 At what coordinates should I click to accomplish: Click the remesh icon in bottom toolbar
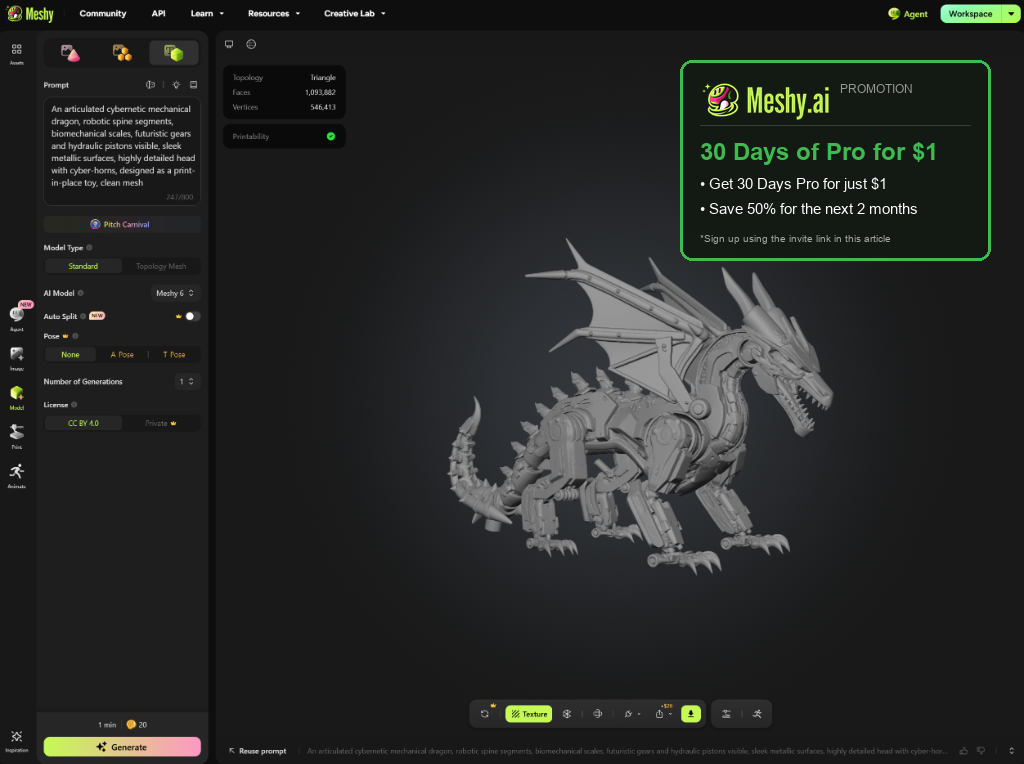coord(567,714)
